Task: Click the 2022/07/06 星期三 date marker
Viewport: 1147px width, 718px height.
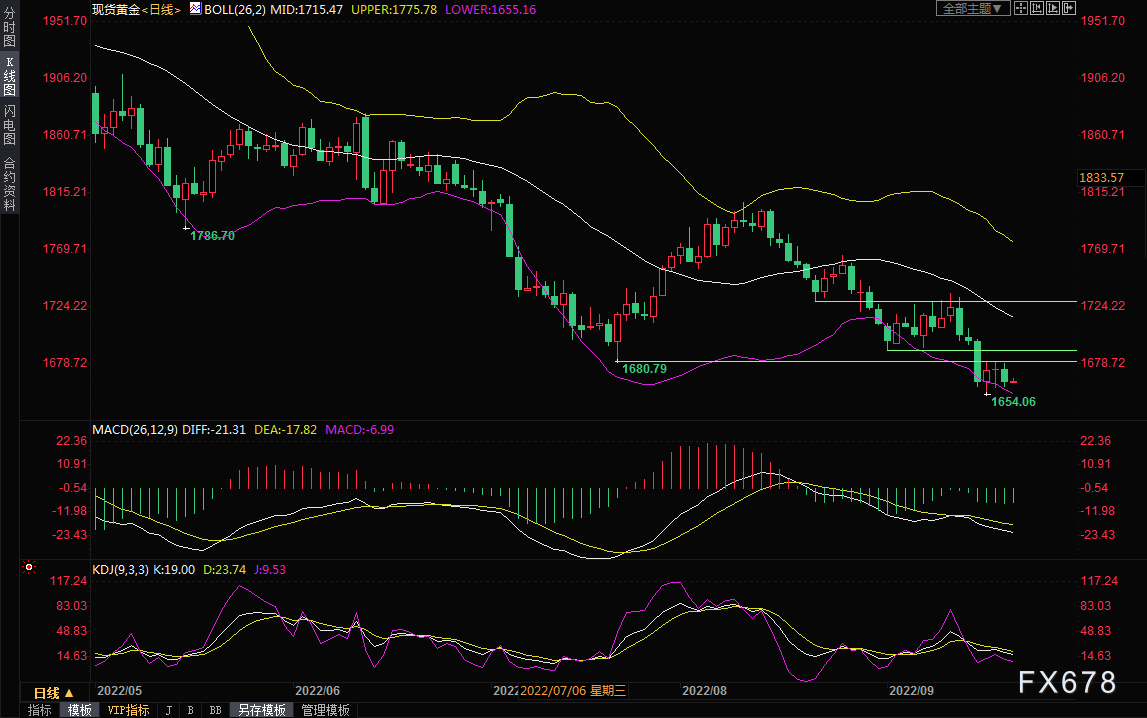Action: tap(573, 690)
